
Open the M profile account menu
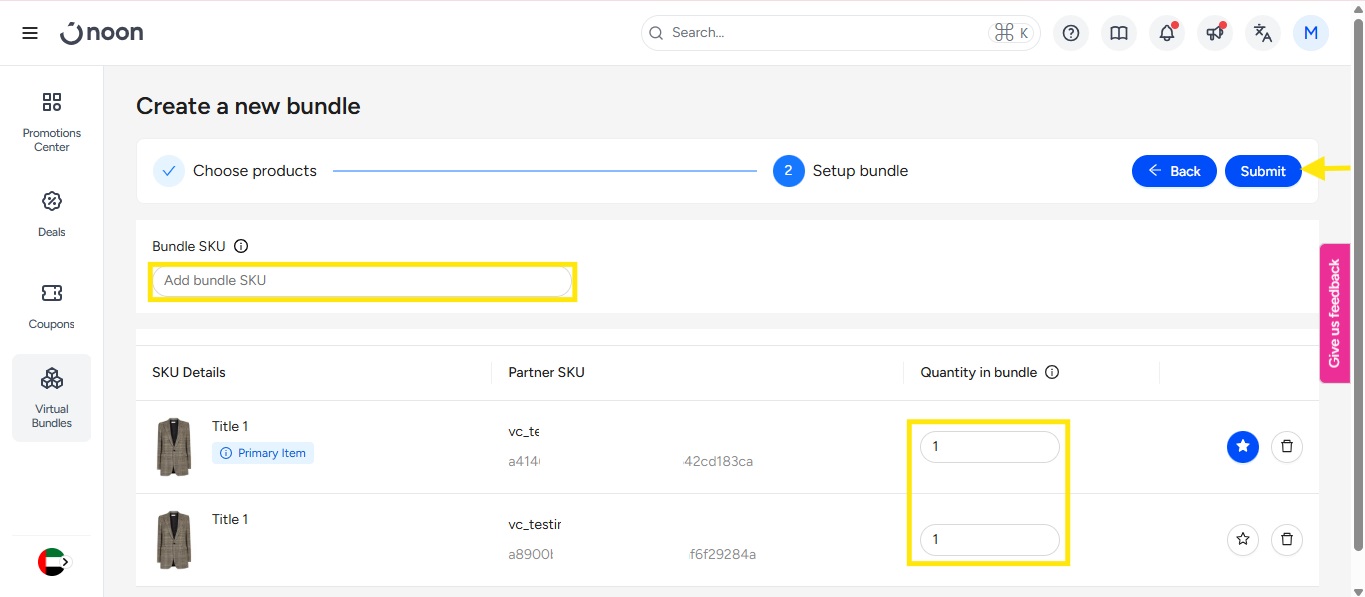(1311, 33)
